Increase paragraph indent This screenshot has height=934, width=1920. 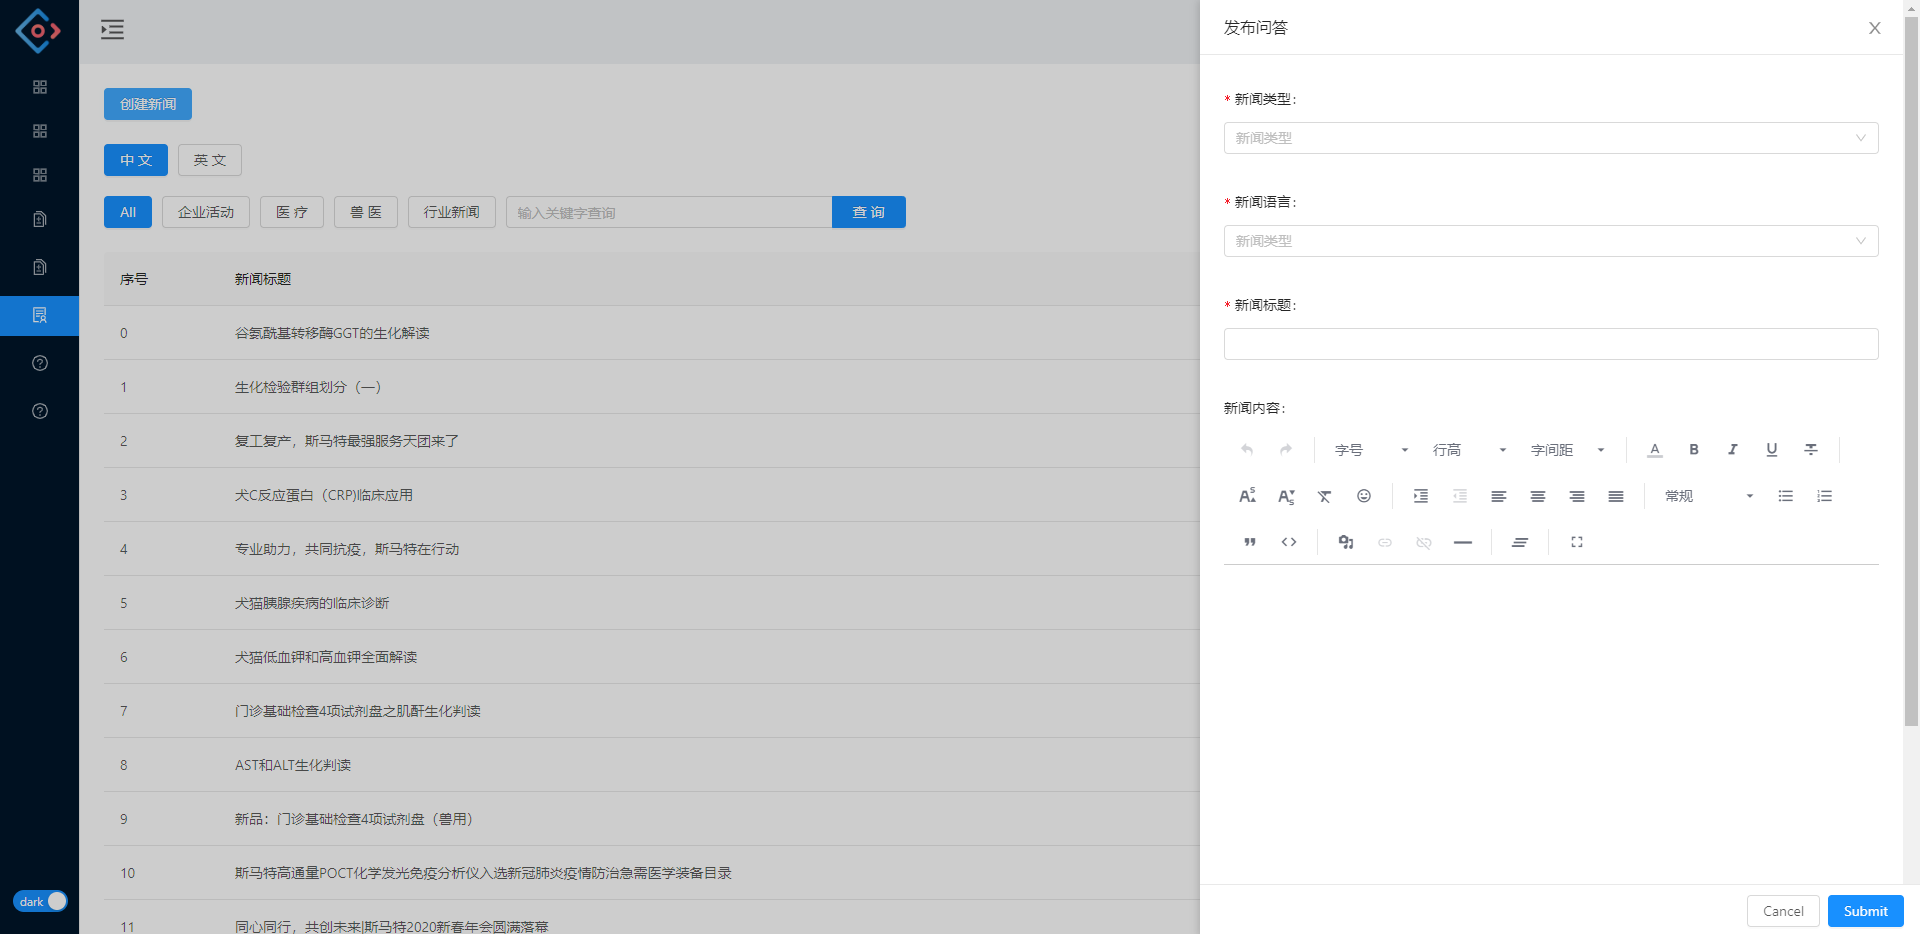coord(1421,496)
